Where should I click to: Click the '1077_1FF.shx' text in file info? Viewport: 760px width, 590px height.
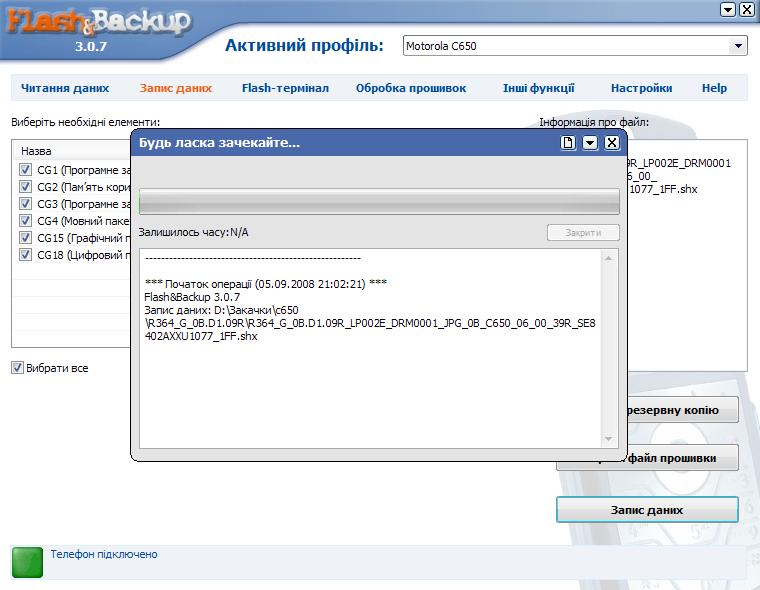point(663,189)
